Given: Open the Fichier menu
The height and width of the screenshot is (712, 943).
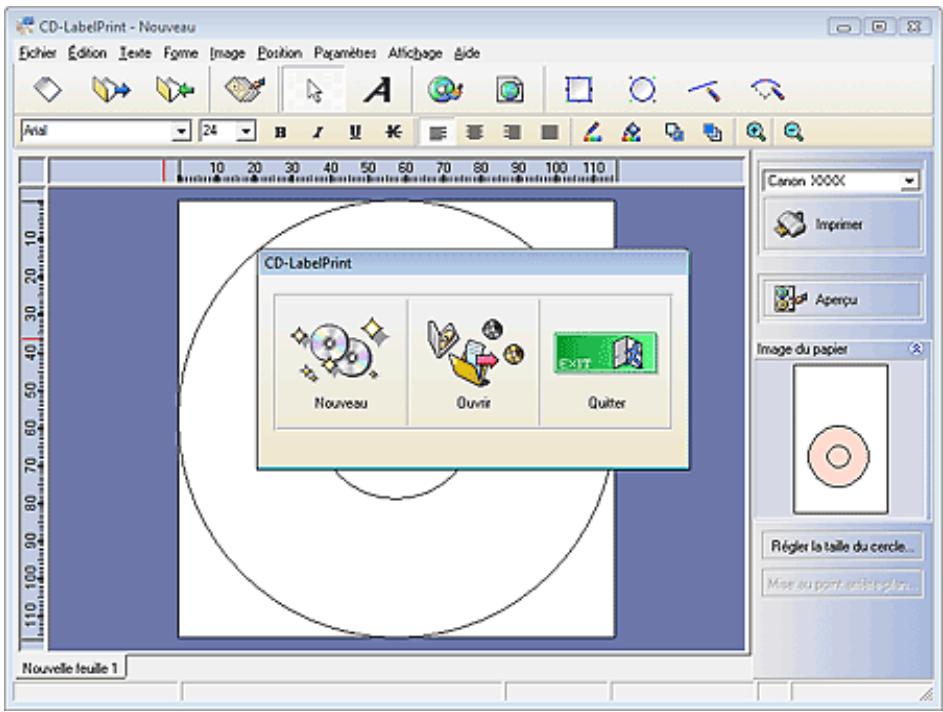Looking at the screenshot, I should (x=37, y=53).
